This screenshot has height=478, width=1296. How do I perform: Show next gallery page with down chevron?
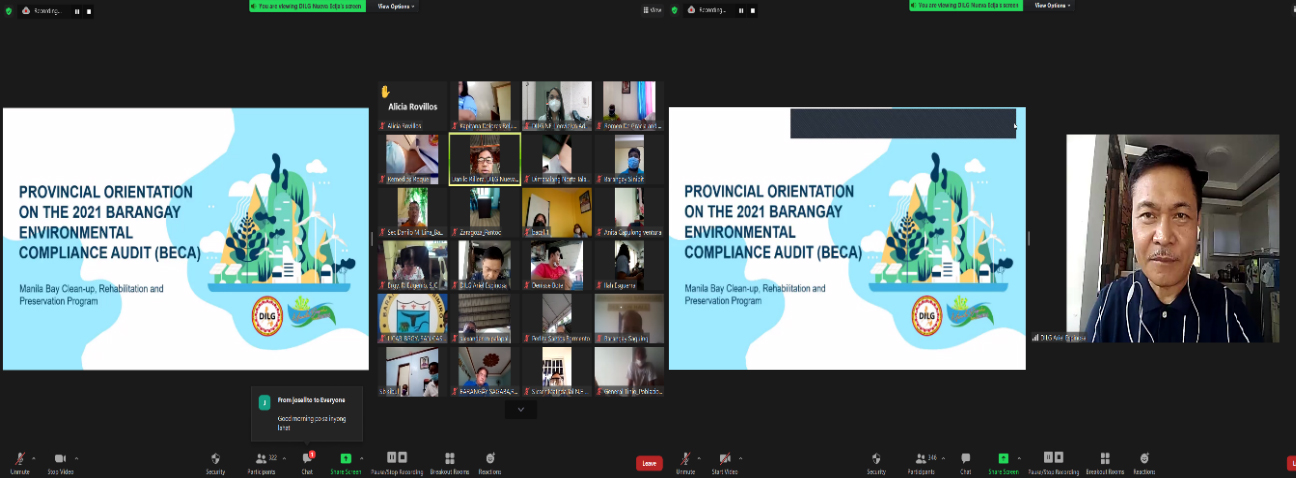pyautogui.click(x=520, y=410)
